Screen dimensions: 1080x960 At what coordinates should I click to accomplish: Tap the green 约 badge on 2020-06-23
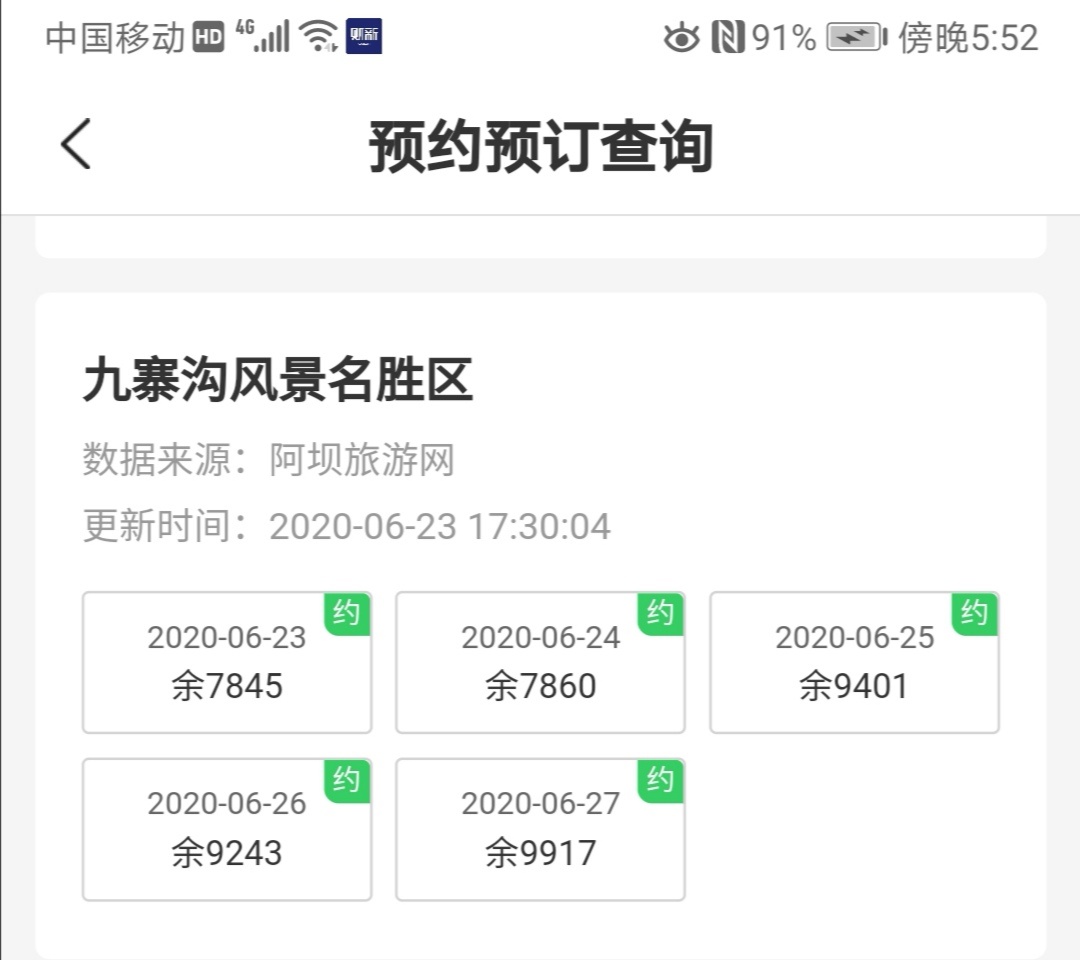[346, 613]
